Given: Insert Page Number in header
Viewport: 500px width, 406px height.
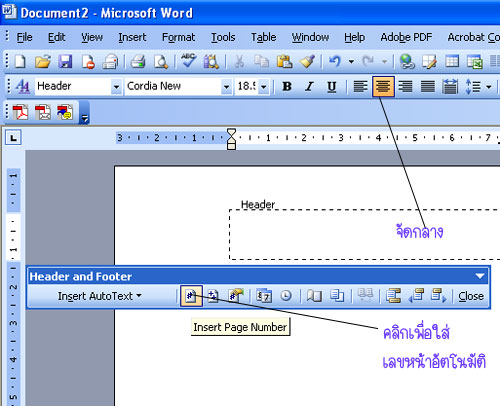Looking at the screenshot, I should (x=191, y=296).
